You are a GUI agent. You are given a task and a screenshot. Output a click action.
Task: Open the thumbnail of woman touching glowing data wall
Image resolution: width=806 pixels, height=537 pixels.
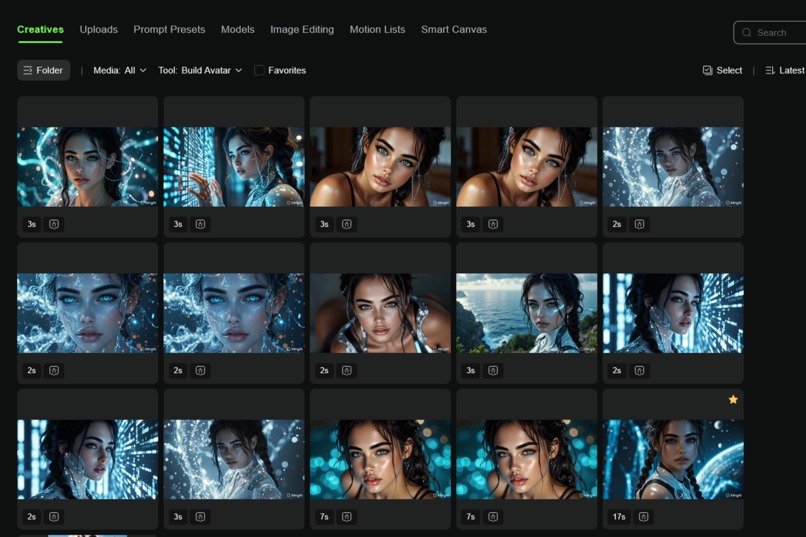(x=234, y=167)
